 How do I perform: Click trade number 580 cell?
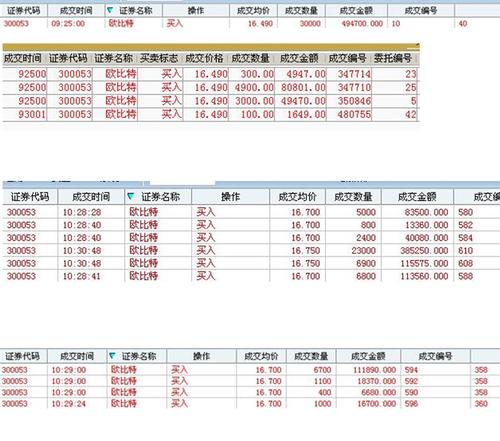(x=465, y=212)
